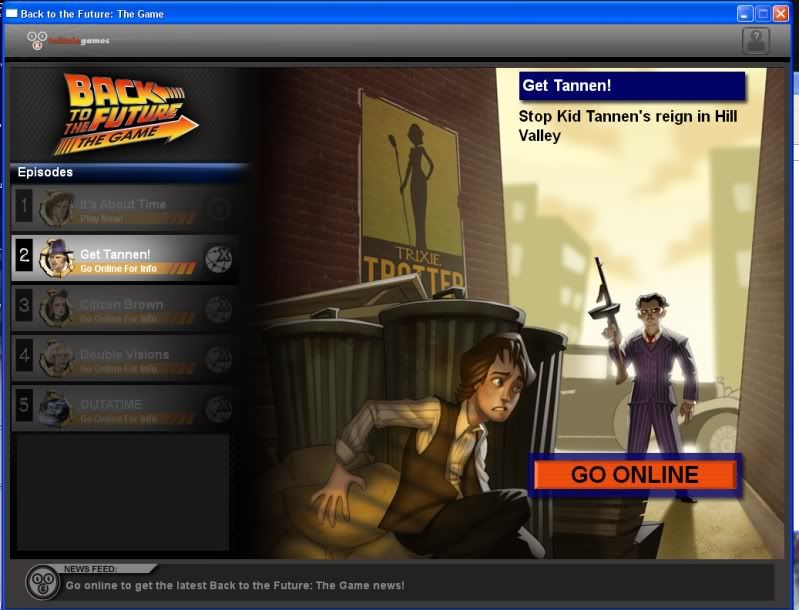Click the globe icon on OUTATIME row
The height and width of the screenshot is (610, 799).
pos(219,409)
